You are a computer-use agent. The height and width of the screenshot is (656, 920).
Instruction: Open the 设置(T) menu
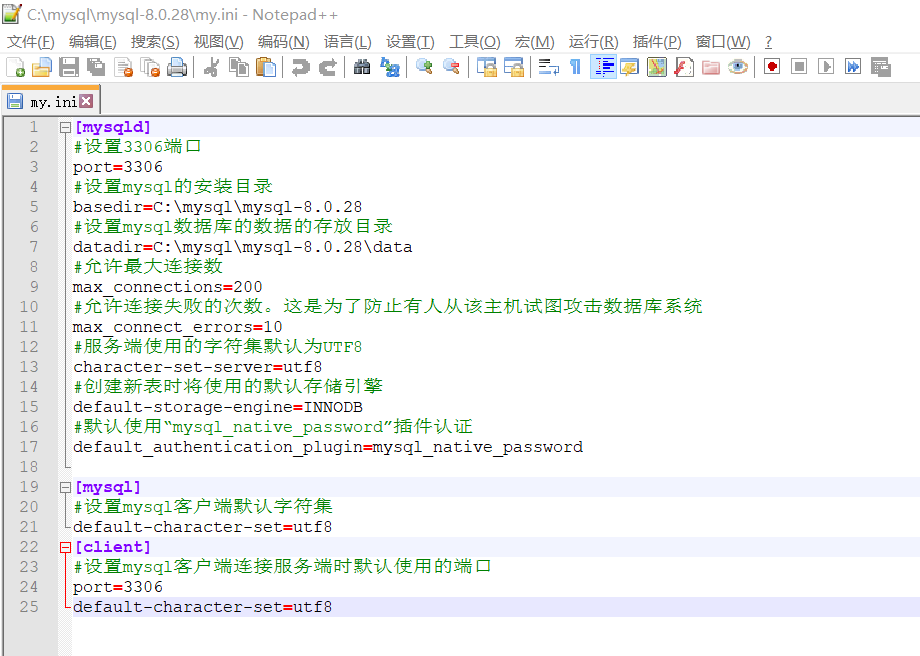click(410, 42)
